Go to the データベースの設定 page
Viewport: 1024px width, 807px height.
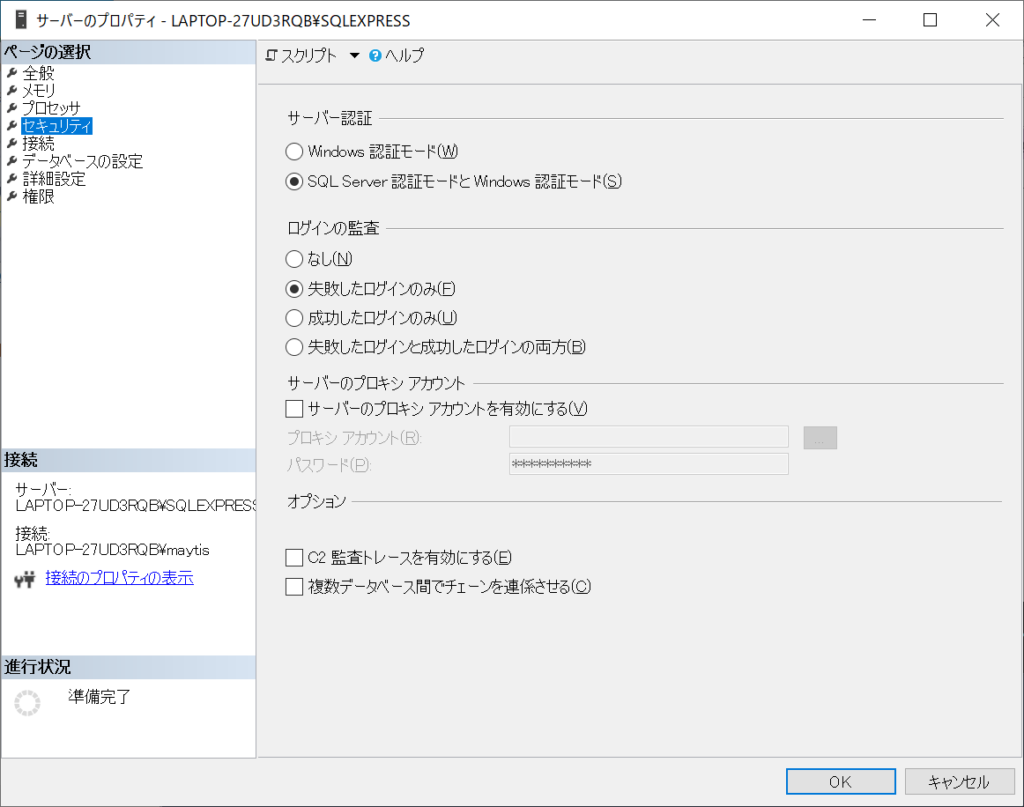tap(82, 161)
